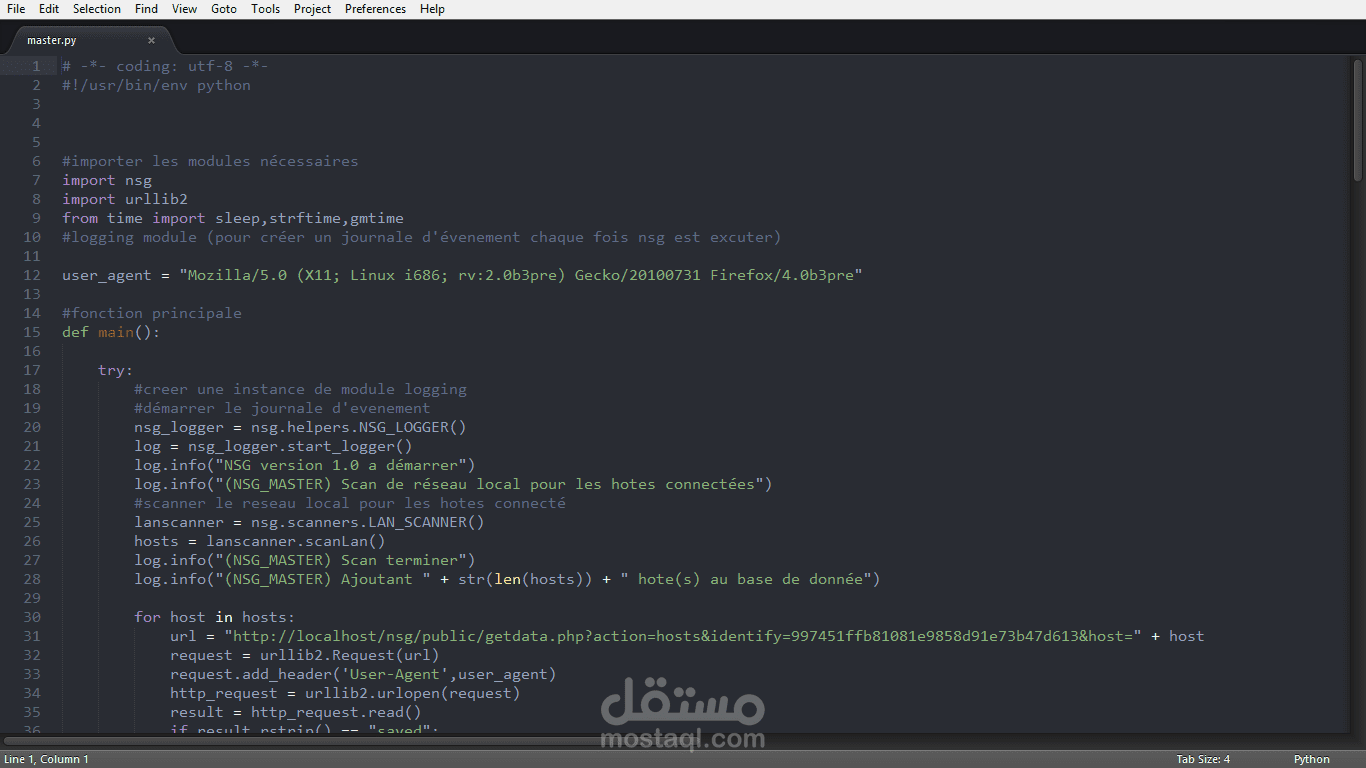The image size is (1366, 768).
Task: Click the 'from time import sleep,strftime,gmtime' line
Action: [233, 218]
